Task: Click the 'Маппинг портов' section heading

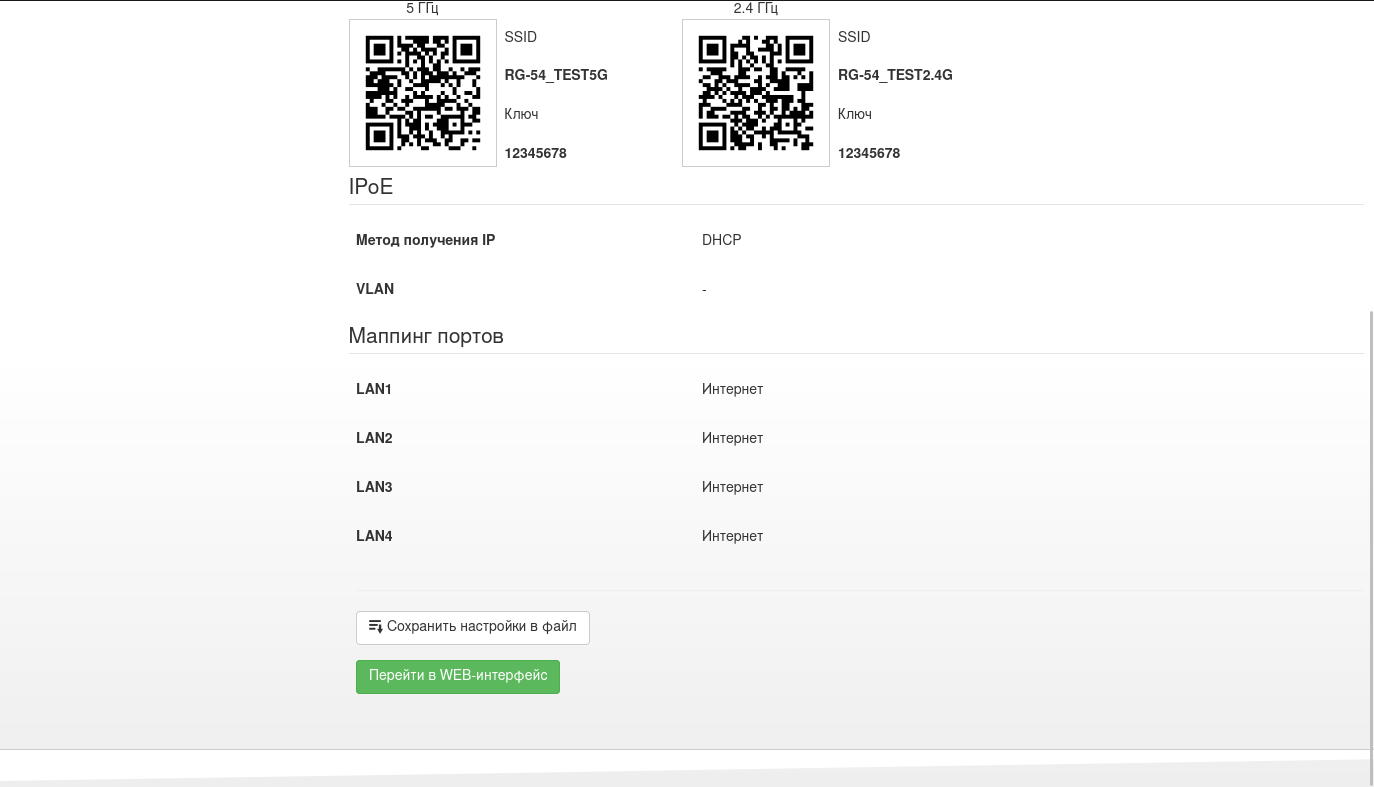Action: pos(426,336)
